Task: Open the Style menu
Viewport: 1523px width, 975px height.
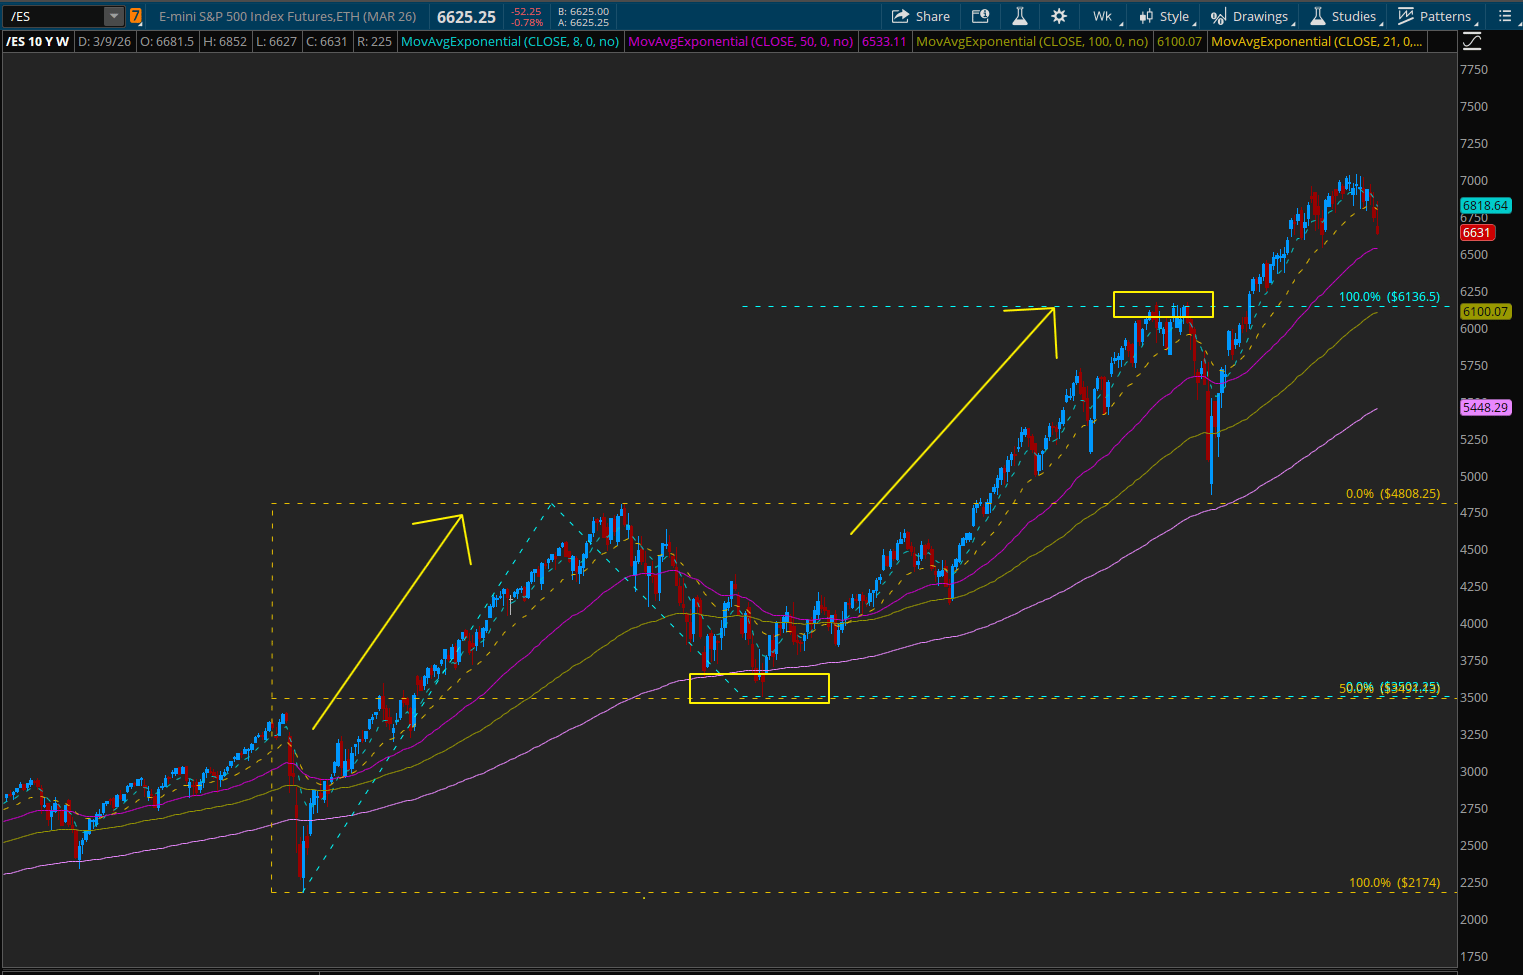Action: click(1165, 16)
